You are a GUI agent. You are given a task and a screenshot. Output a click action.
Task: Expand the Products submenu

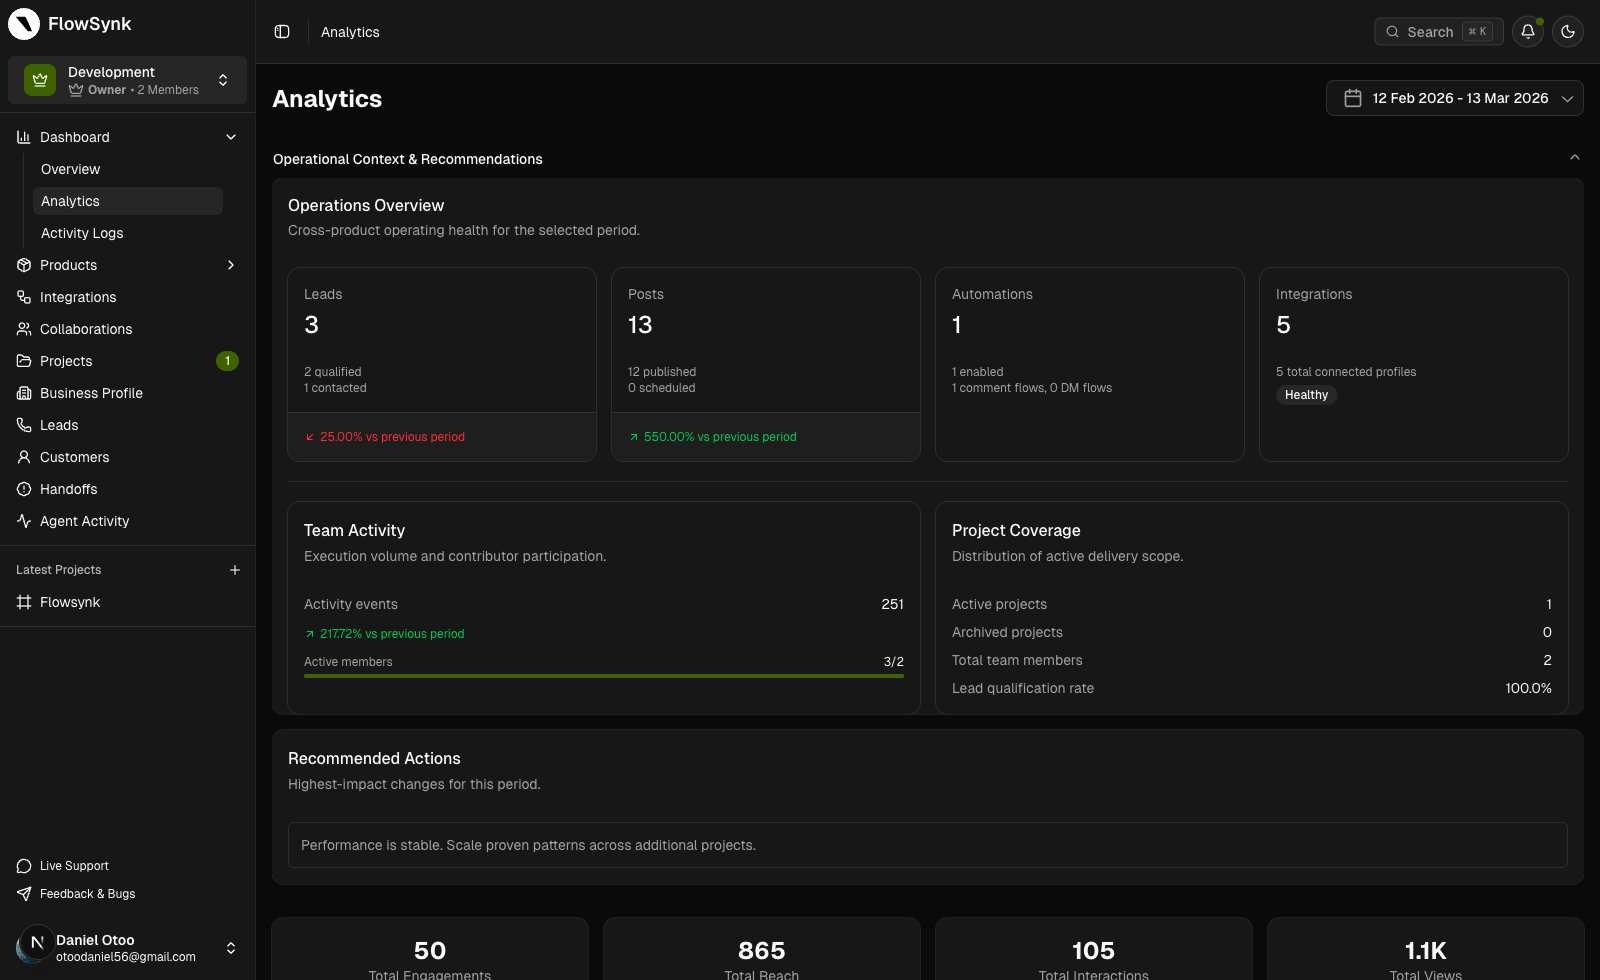tap(68, 265)
